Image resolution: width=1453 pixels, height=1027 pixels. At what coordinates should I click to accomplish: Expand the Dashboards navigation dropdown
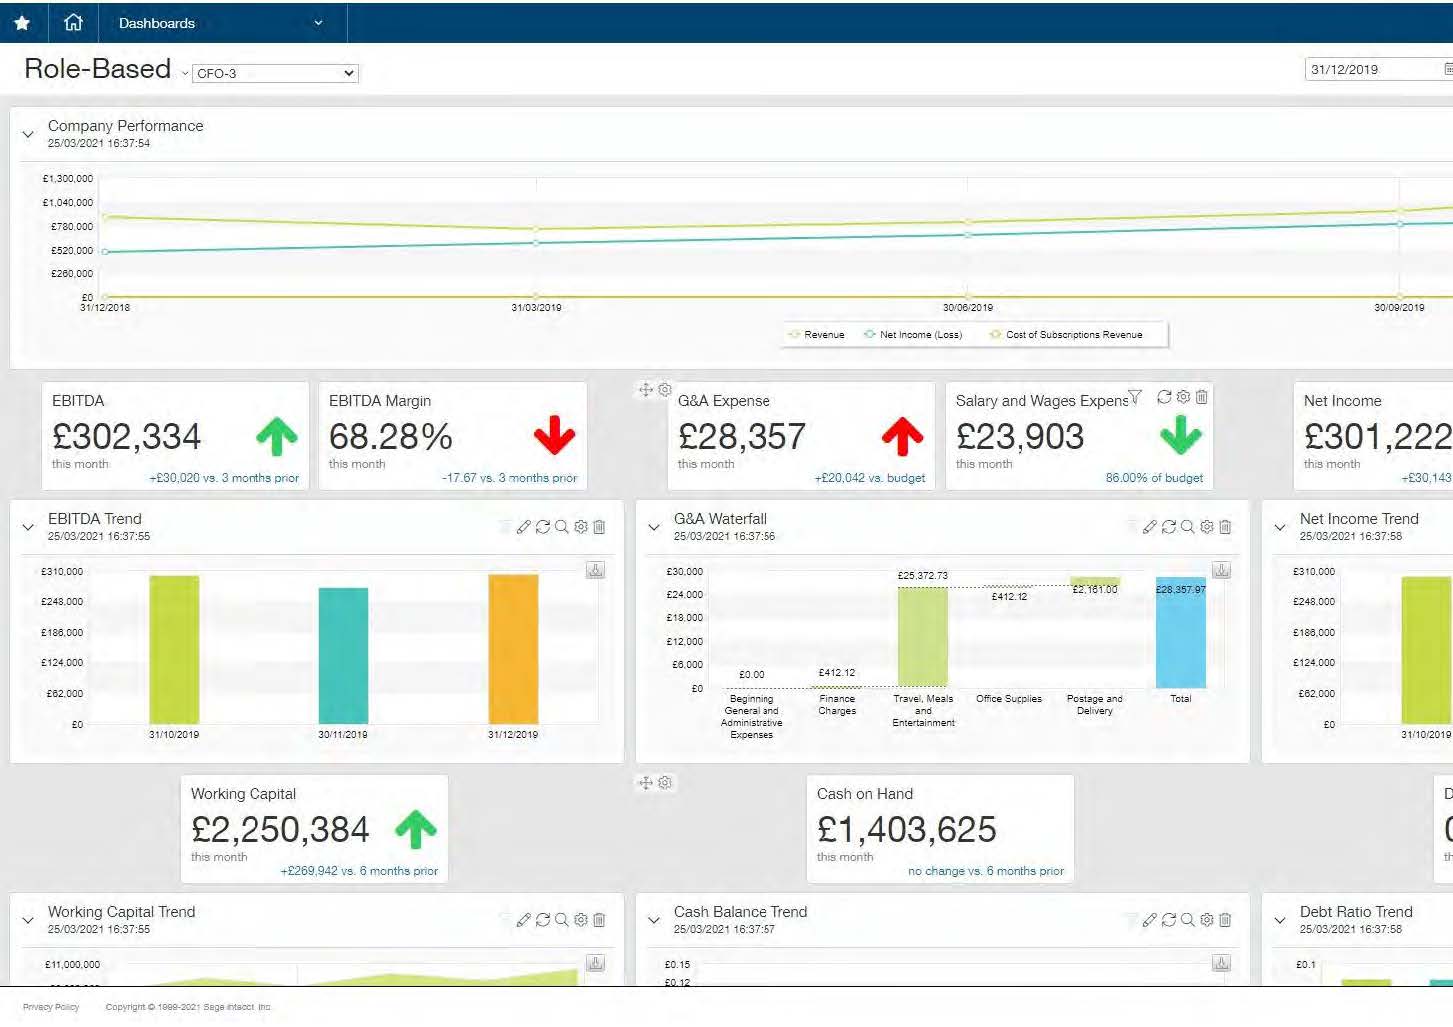pos(317,22)
